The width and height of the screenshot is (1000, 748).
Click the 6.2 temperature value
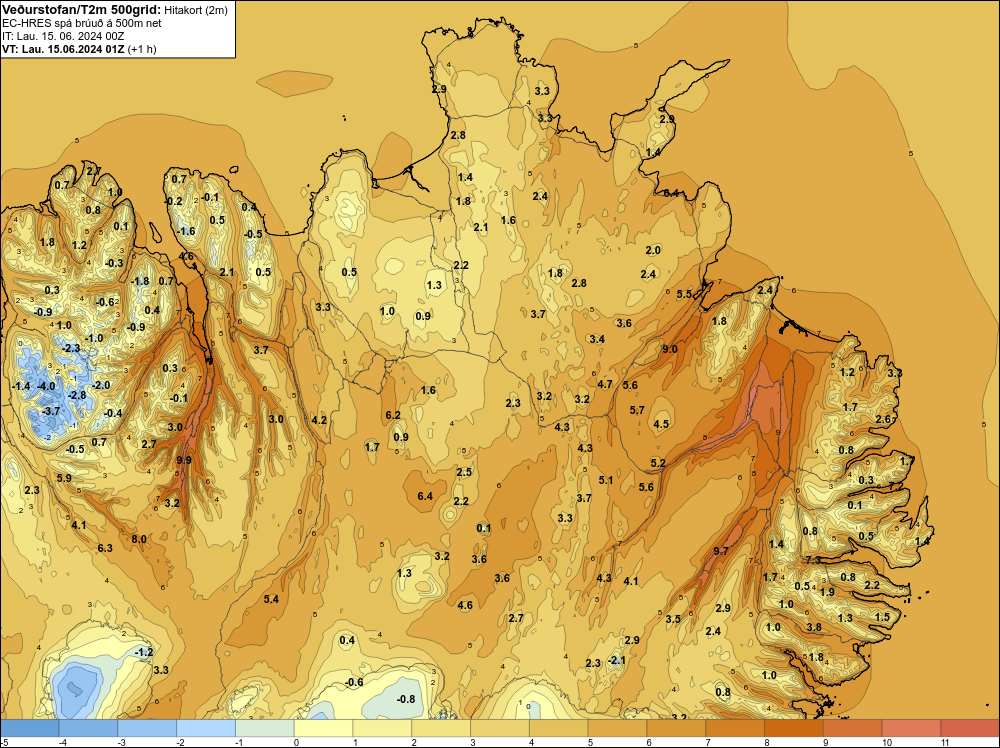pyautogui.click(x=393, y=415)
